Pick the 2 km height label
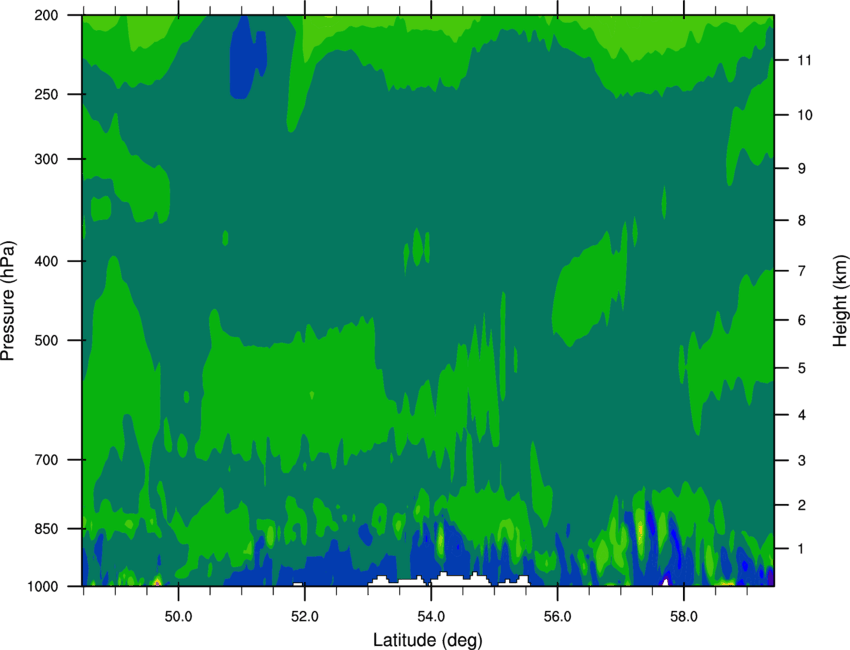This screenshot has width=850, height=650. pos(802,505)
